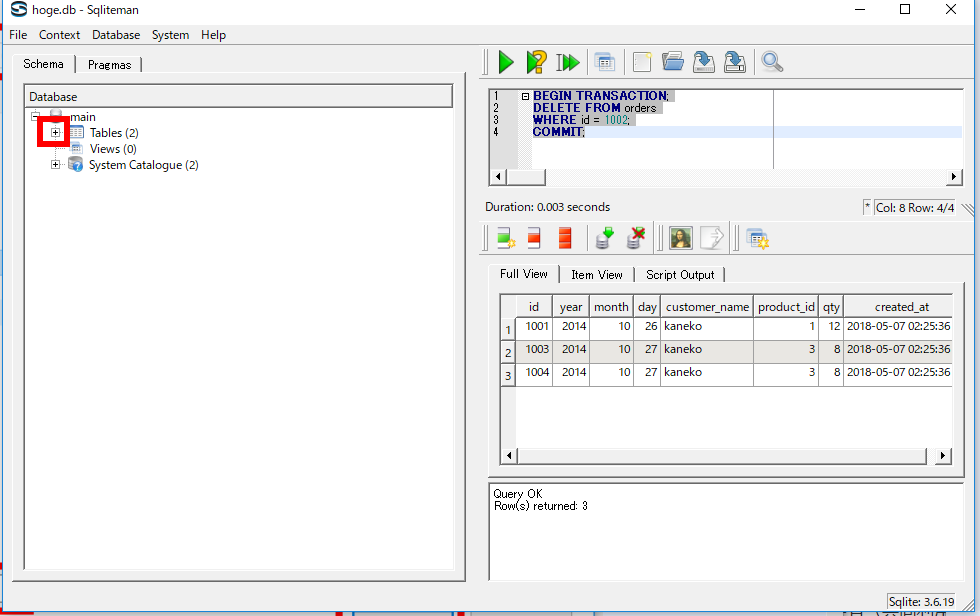Image resolution: width=980 pixels, height=616 pixels.
Task: Select the Schema tab
Action: click(43, 64)
